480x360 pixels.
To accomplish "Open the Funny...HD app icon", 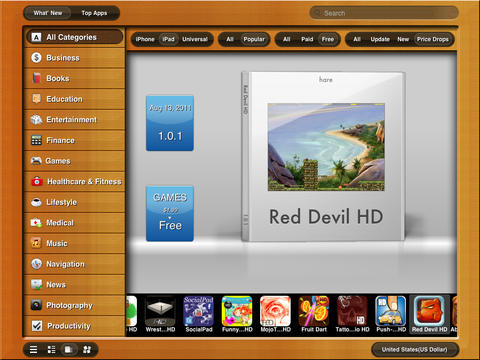I will (237, 311).
